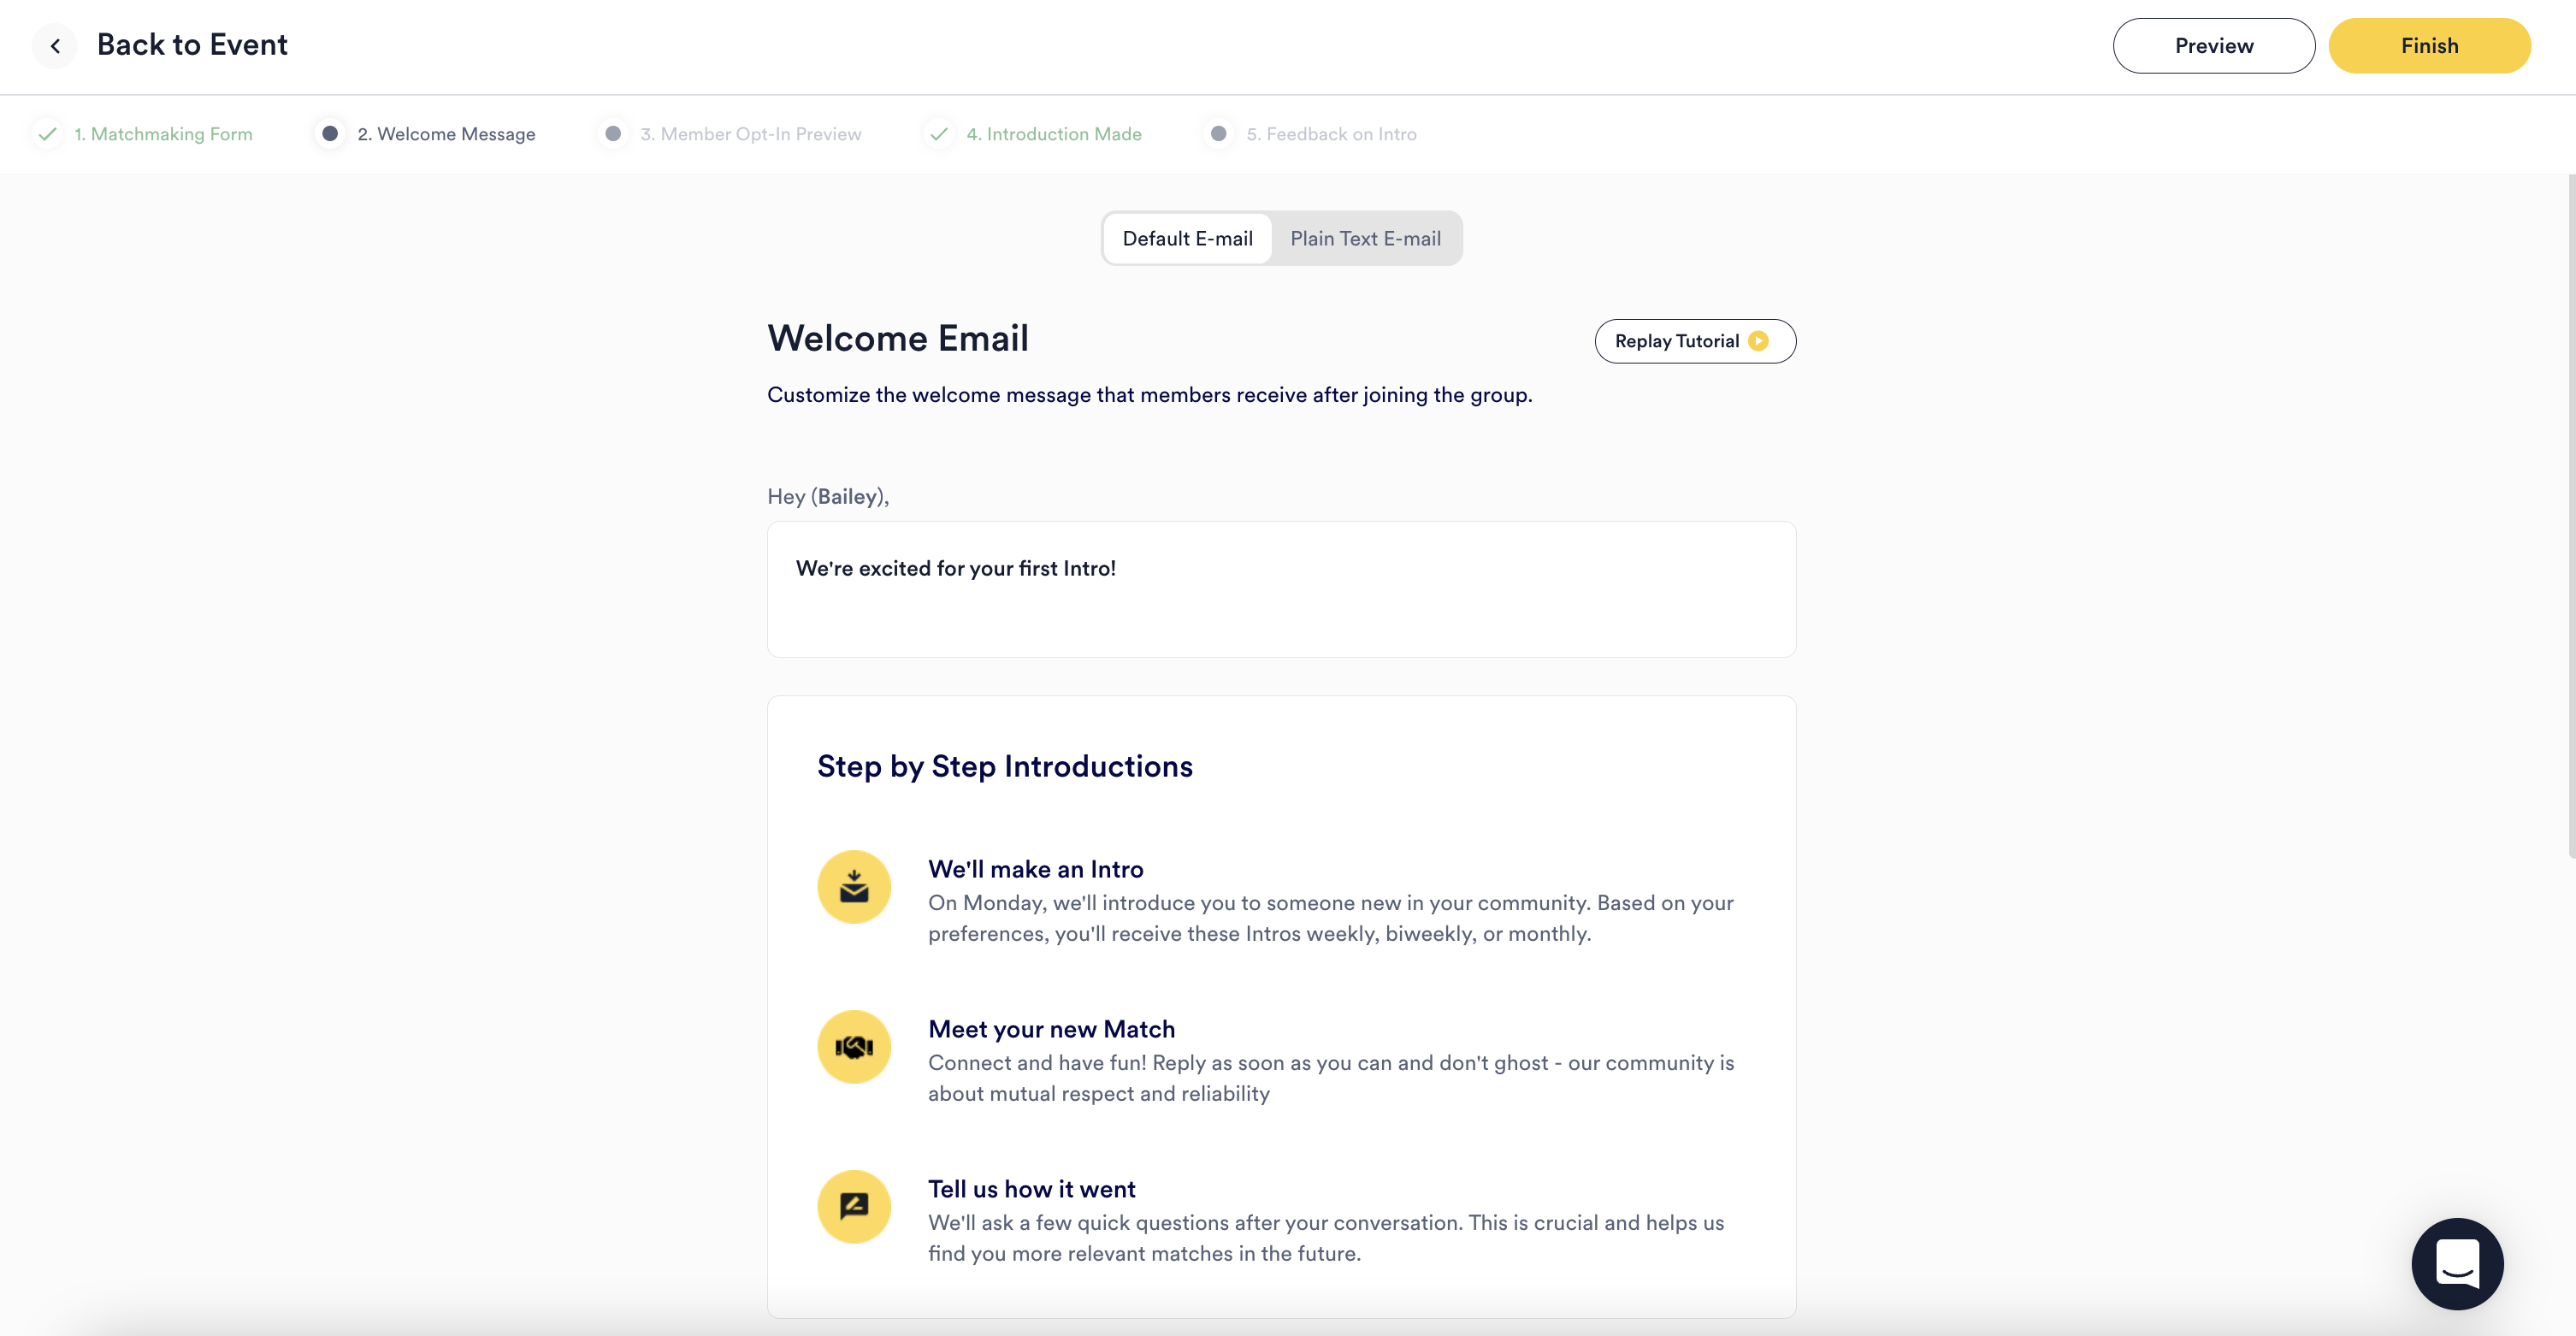The image size is (2576, 1336).
Task: Open the chat support widget
Action: click(2456, 1263)
